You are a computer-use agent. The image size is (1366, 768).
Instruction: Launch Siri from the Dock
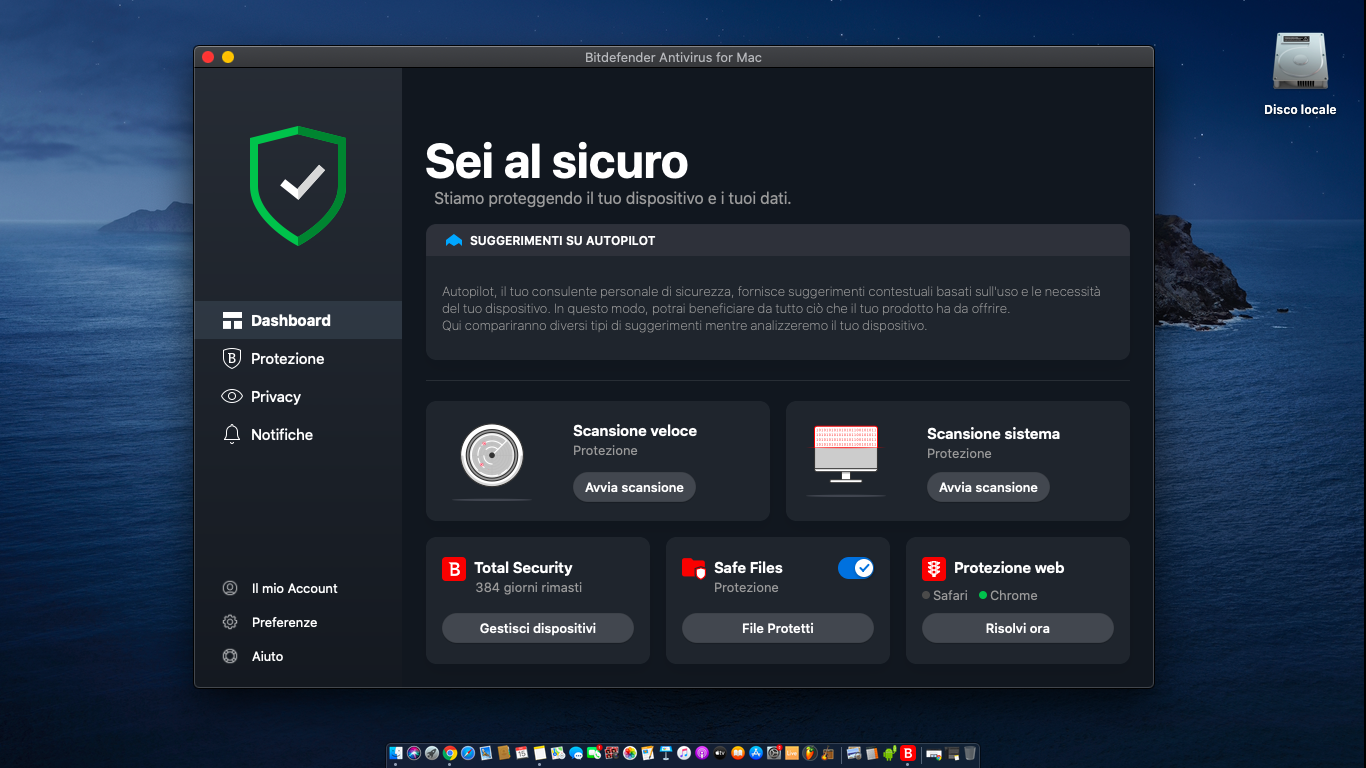pos(414,753)
